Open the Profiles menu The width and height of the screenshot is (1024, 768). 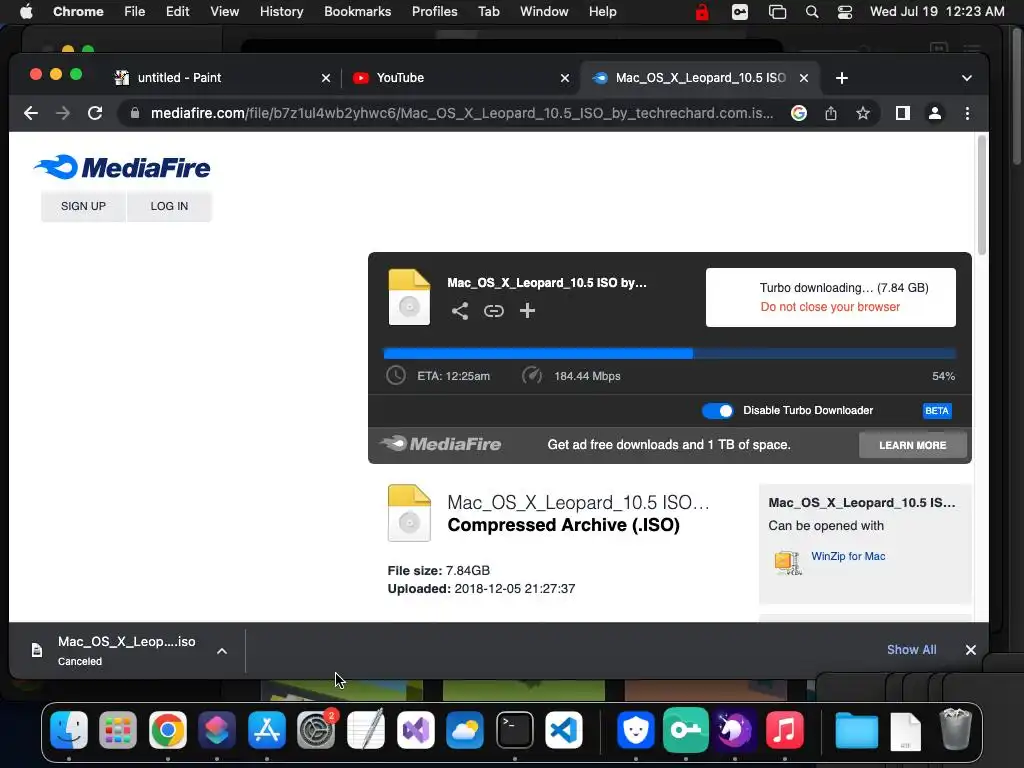[x=434, y=12]
